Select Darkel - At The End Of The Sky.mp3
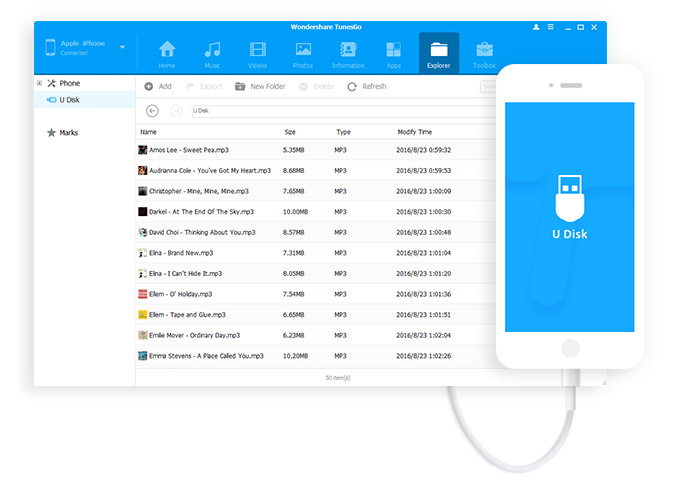Screen dimensions: 696x487 point(316,212)
